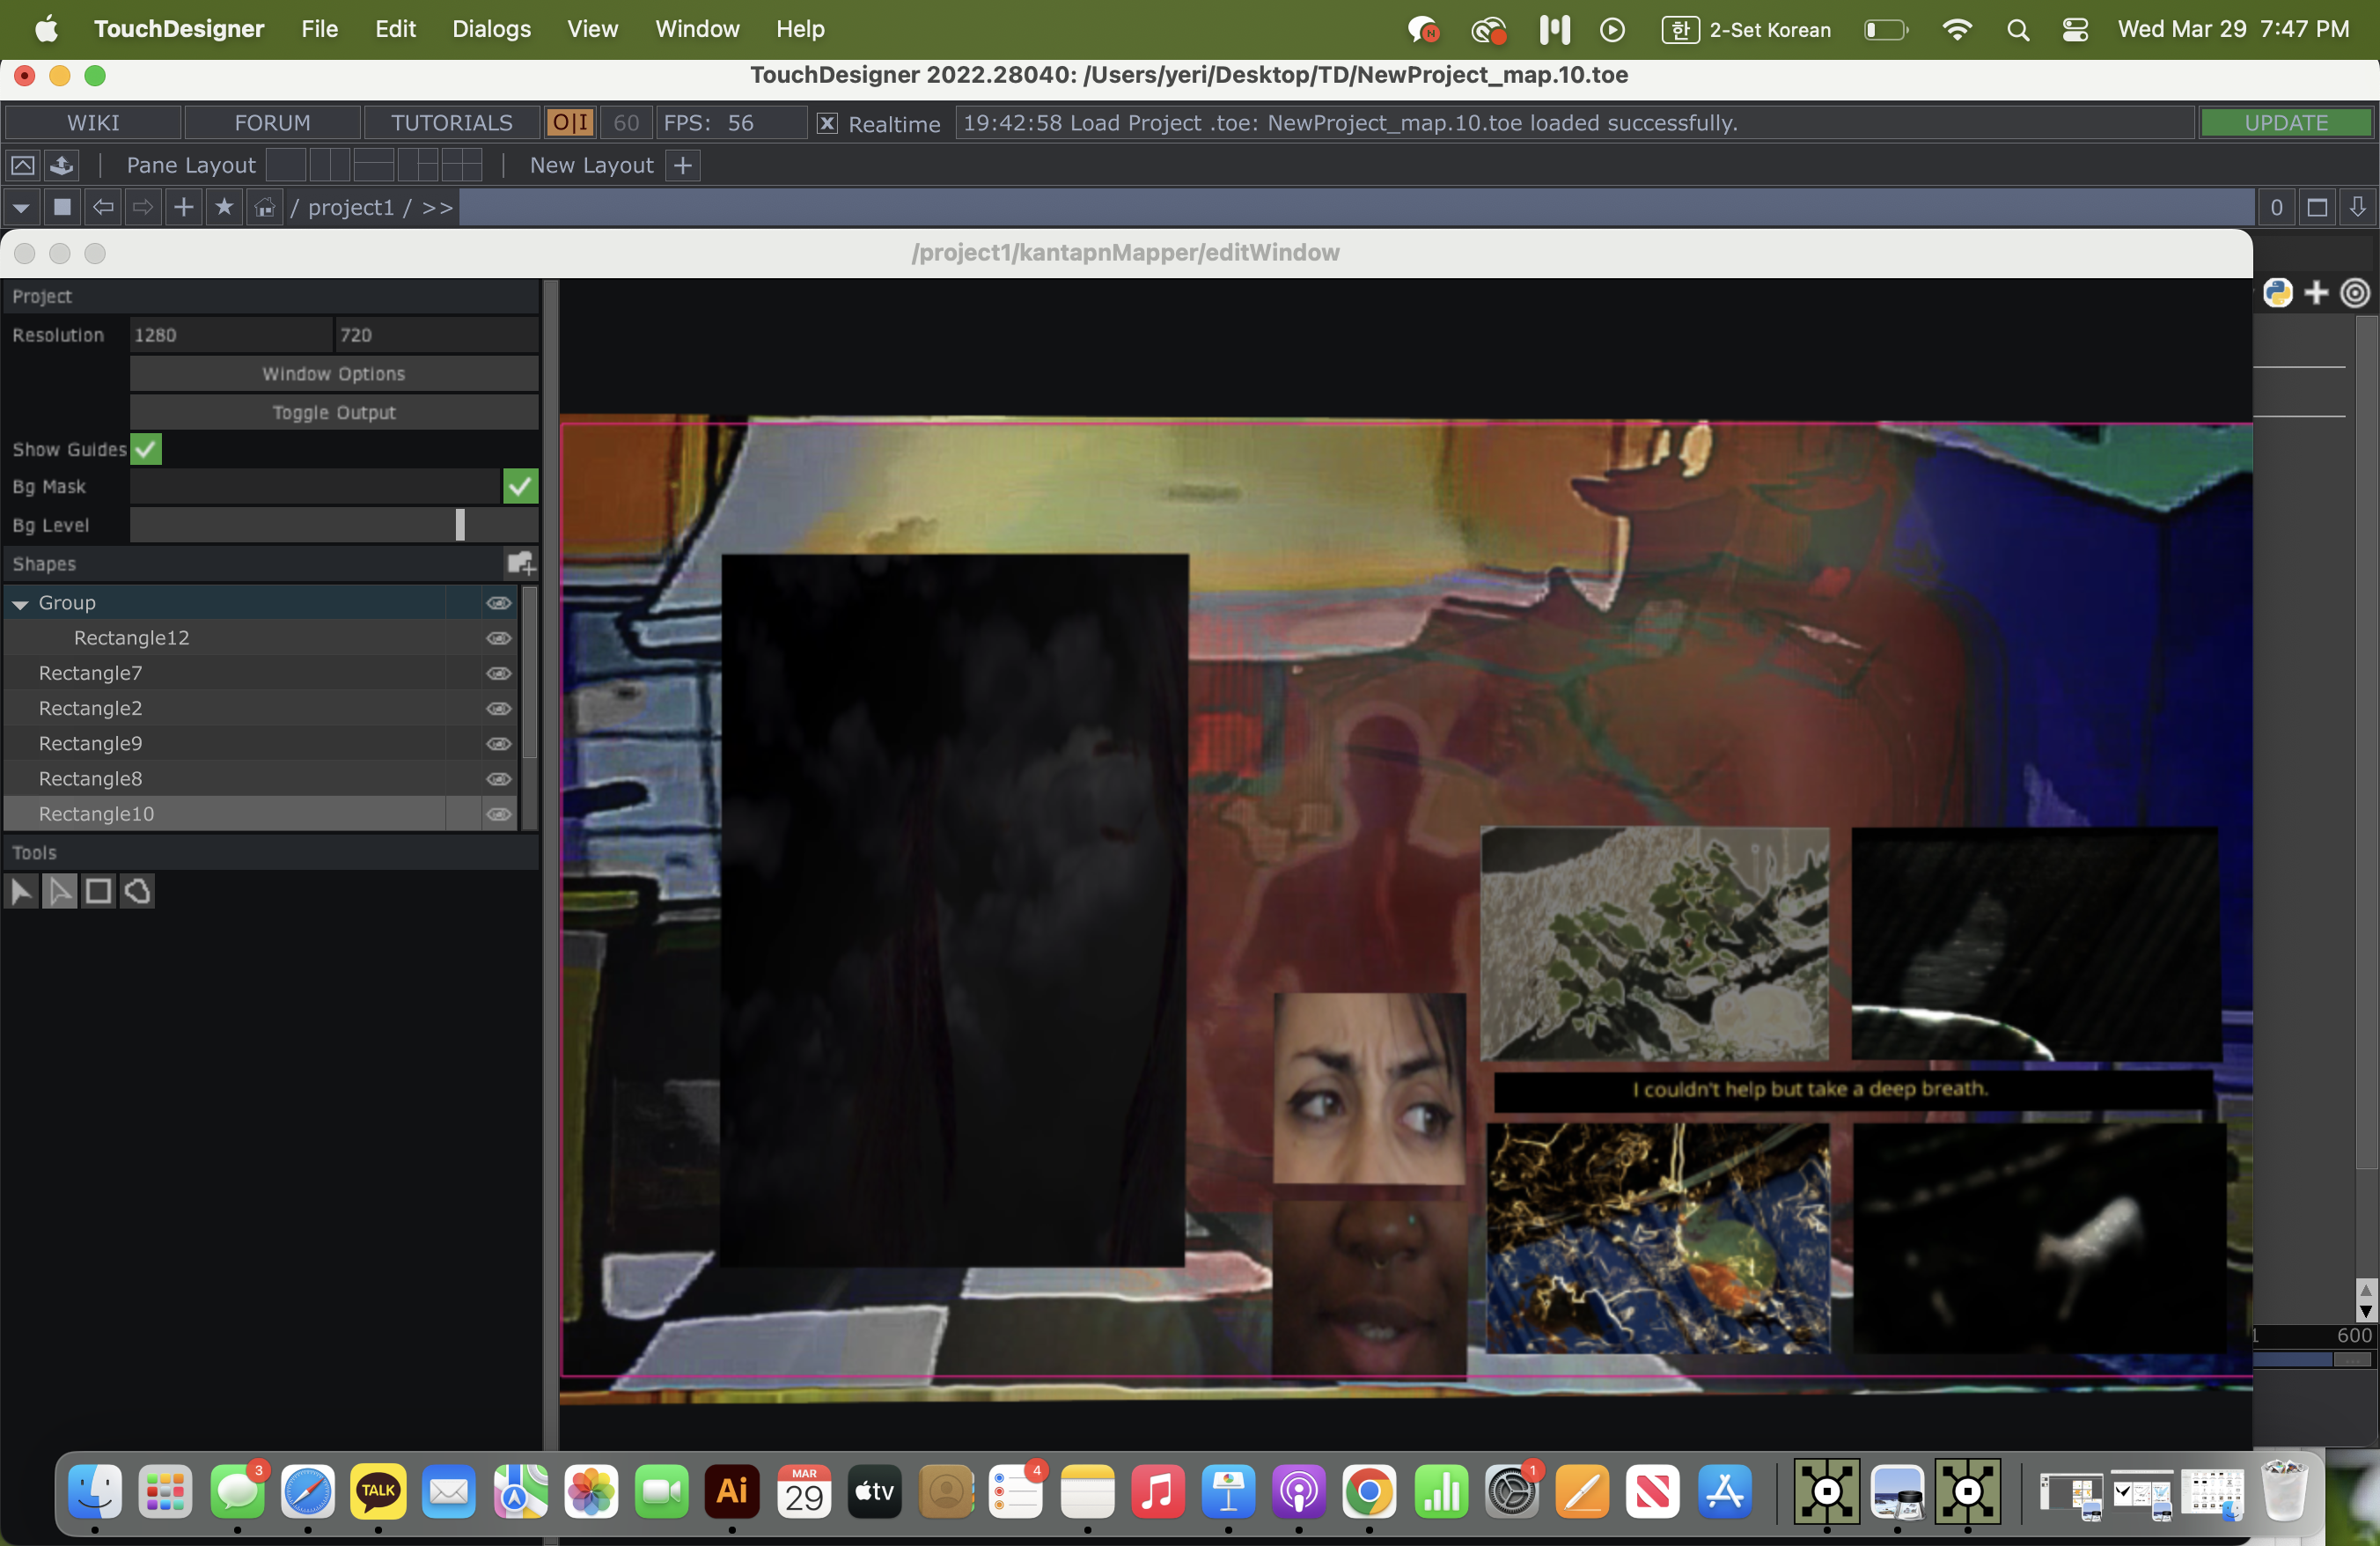The width and height of the screenshot is (2380, 1546).
Task: Open the Edit menu
Action: (x=395, y=29)
